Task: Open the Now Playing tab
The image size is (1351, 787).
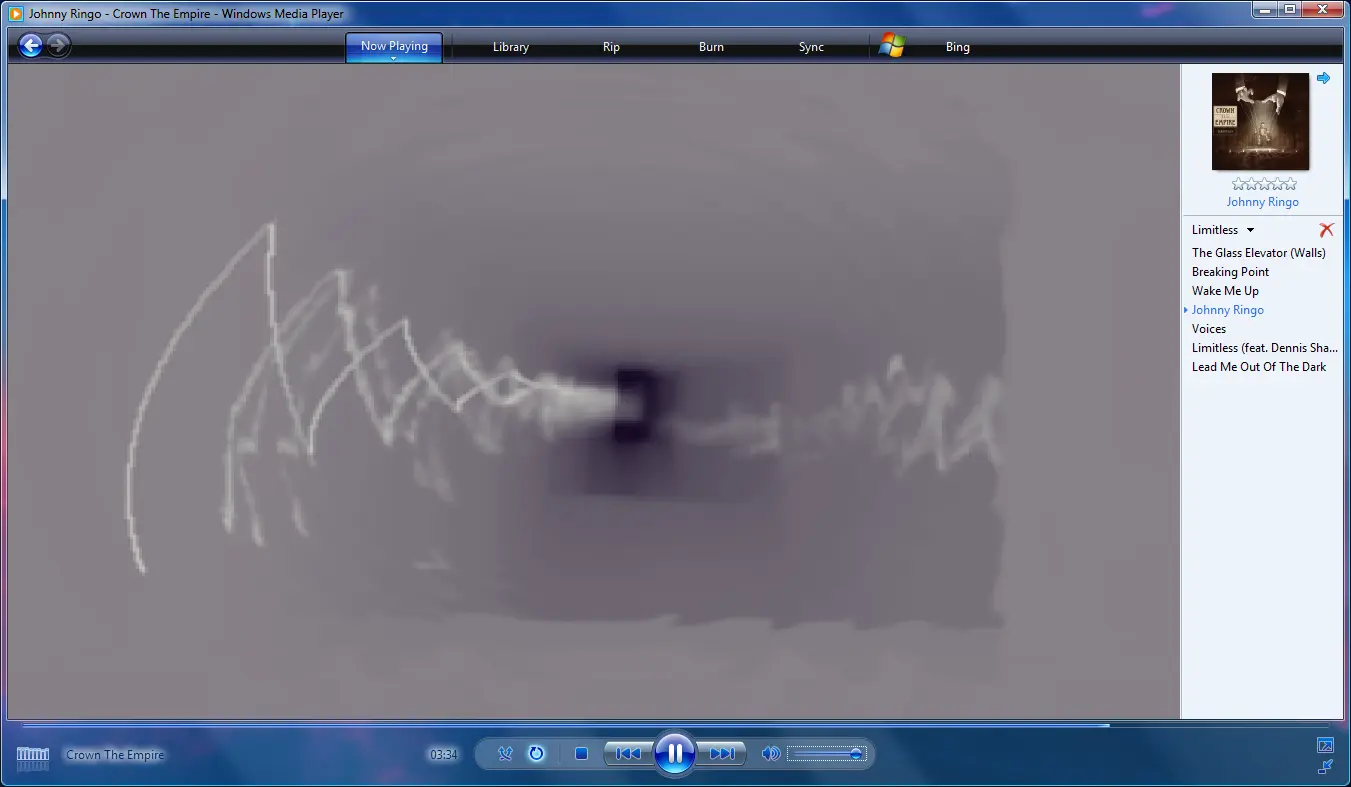Action: pyautogui.click(x=394, y=47)
